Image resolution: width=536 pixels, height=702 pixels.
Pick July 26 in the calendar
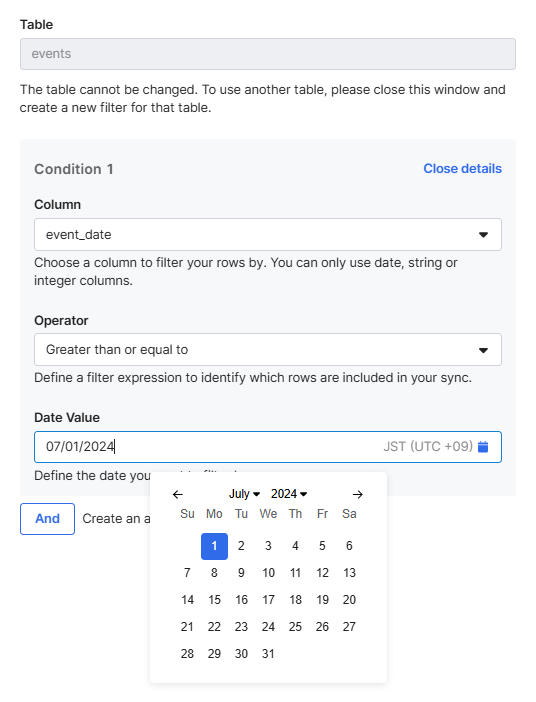point(322,627)
